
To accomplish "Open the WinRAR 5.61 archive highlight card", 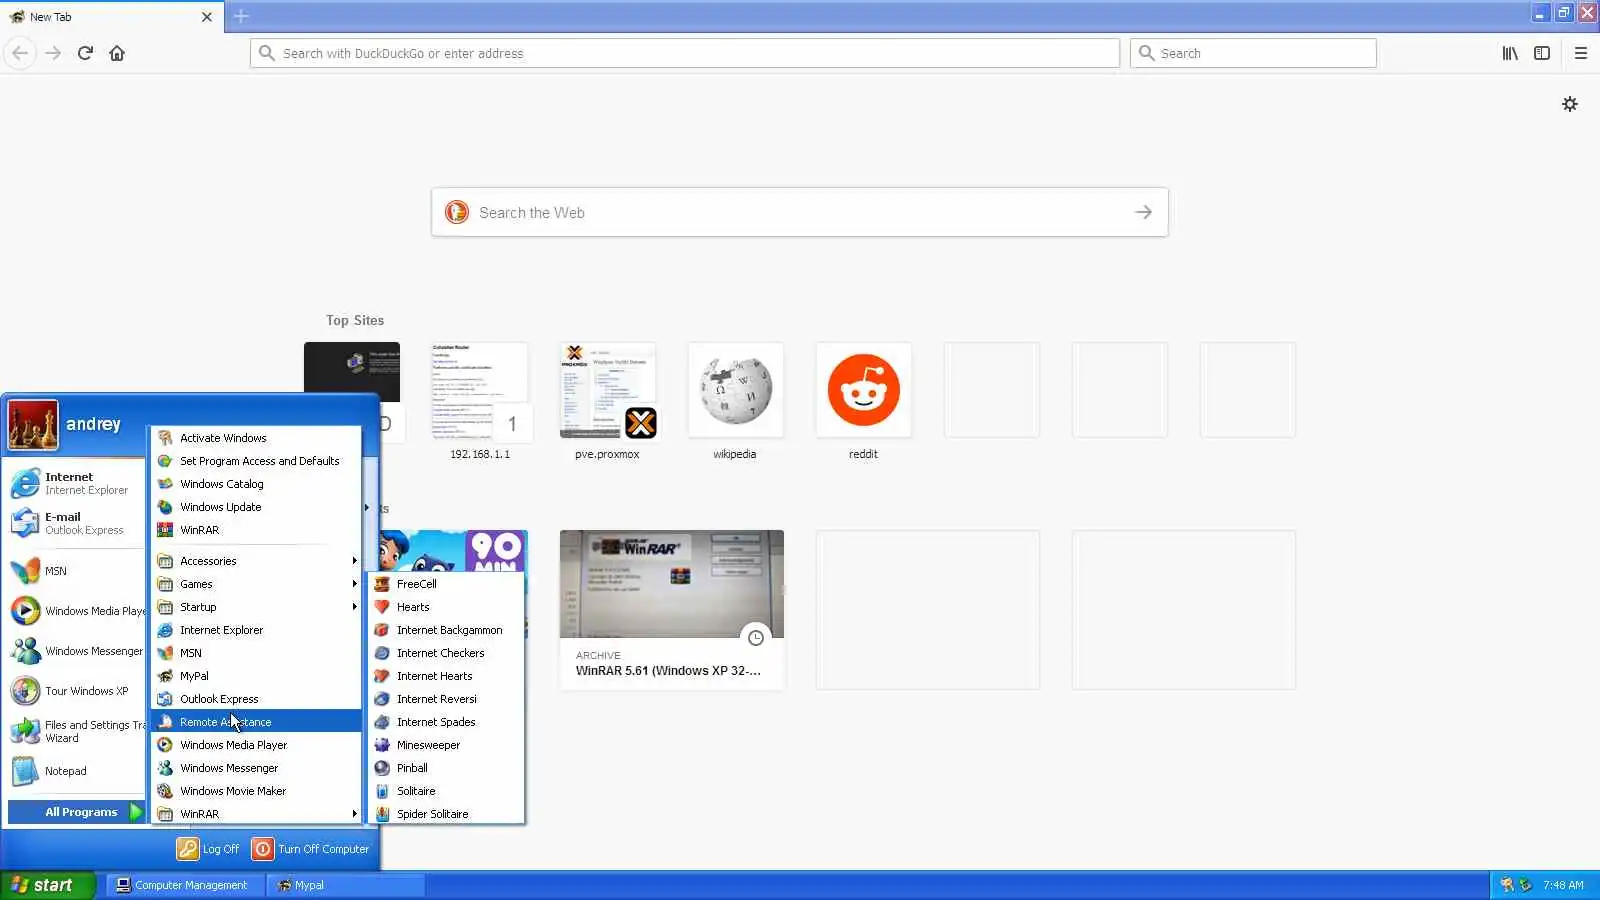I will pos(671,610).
